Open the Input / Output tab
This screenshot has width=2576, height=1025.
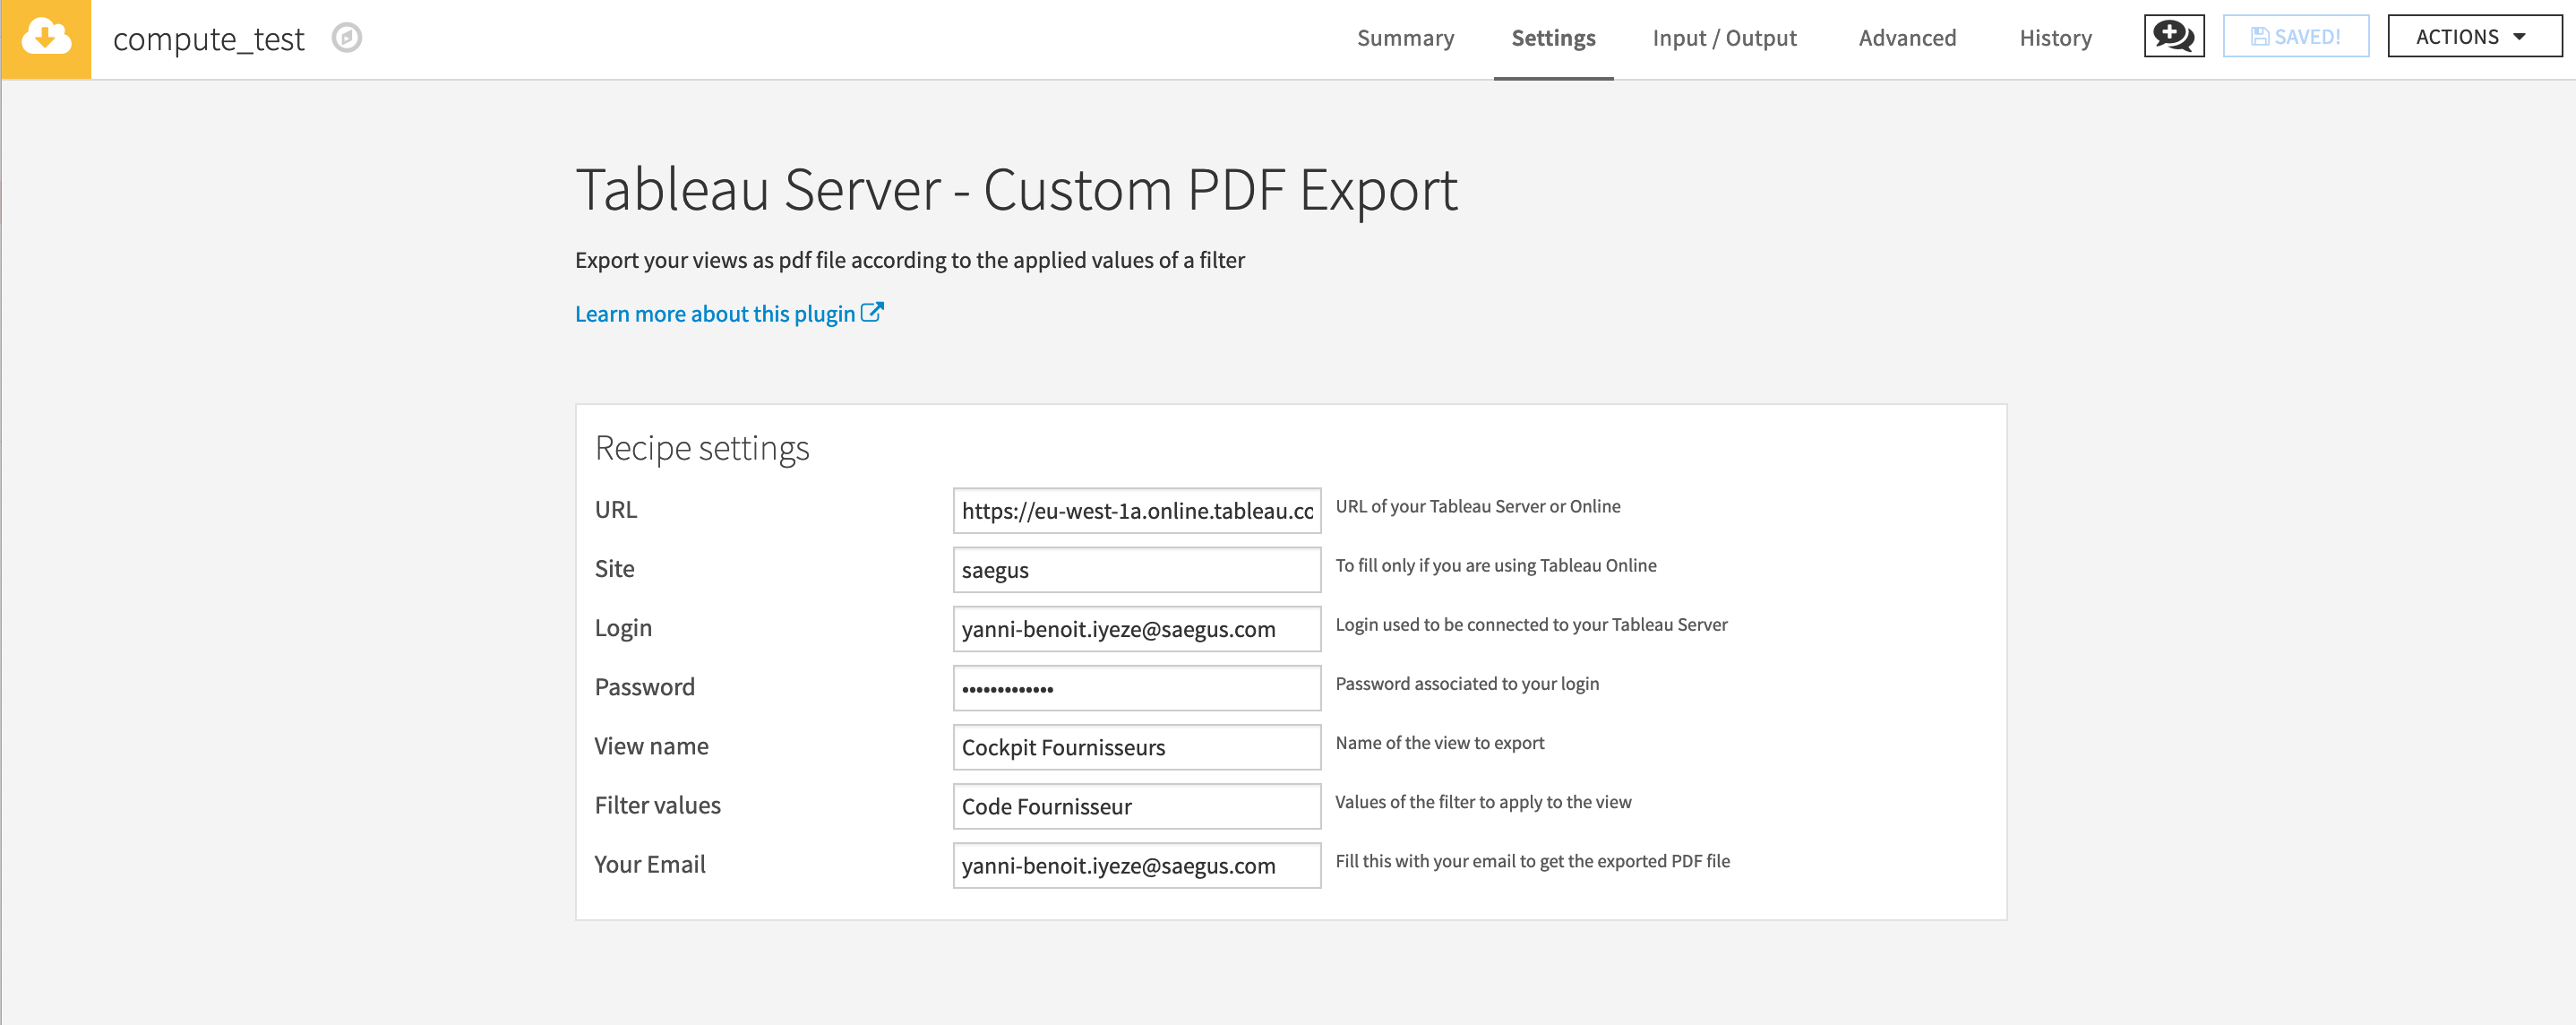tap(1723, 38)
